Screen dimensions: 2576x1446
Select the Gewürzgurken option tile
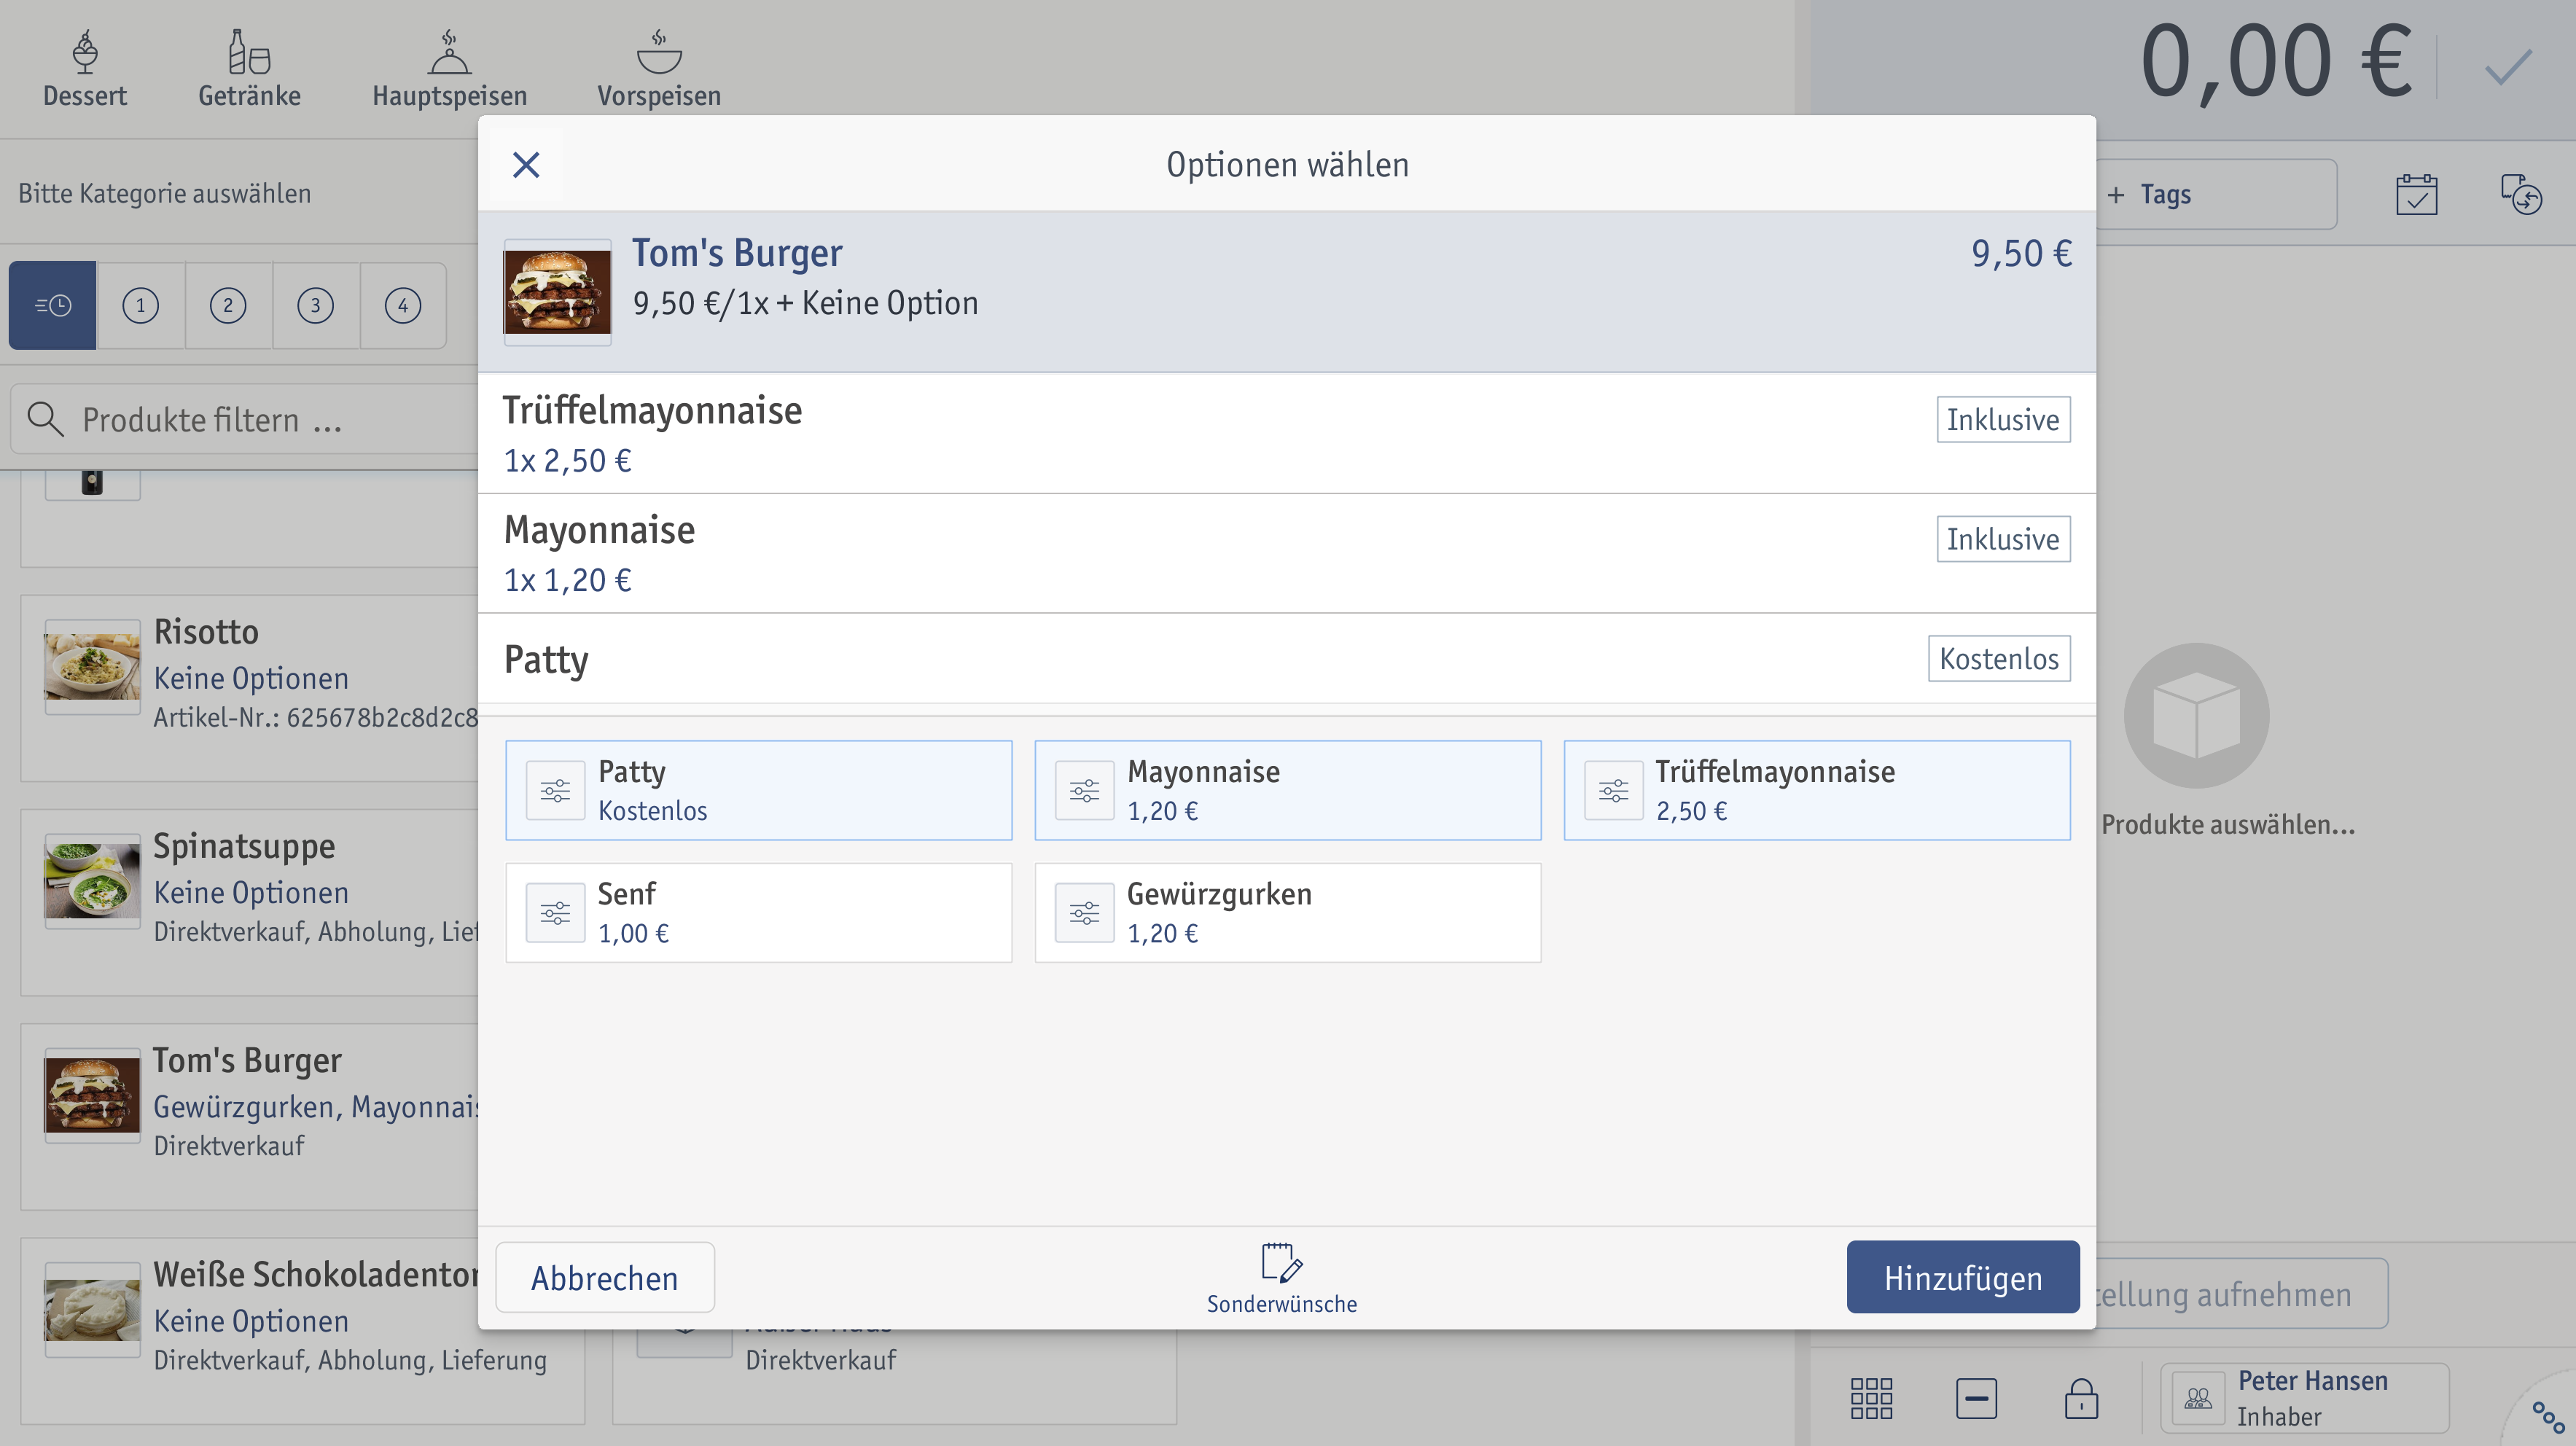pyautogui.click(x=1288, y=913)
